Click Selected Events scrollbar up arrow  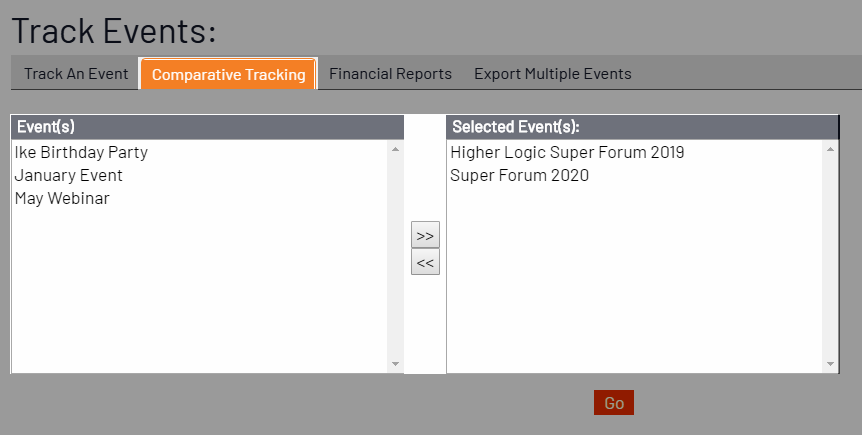(x=830, y=149)
